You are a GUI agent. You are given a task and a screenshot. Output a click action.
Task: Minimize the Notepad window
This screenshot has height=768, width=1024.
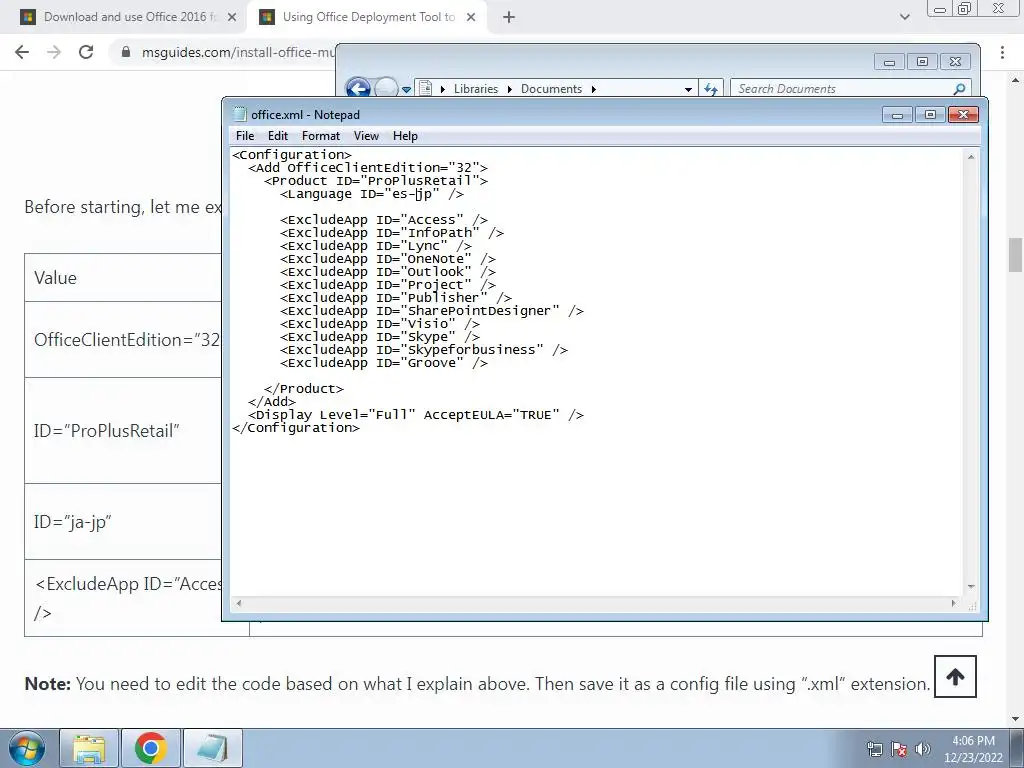897,115
